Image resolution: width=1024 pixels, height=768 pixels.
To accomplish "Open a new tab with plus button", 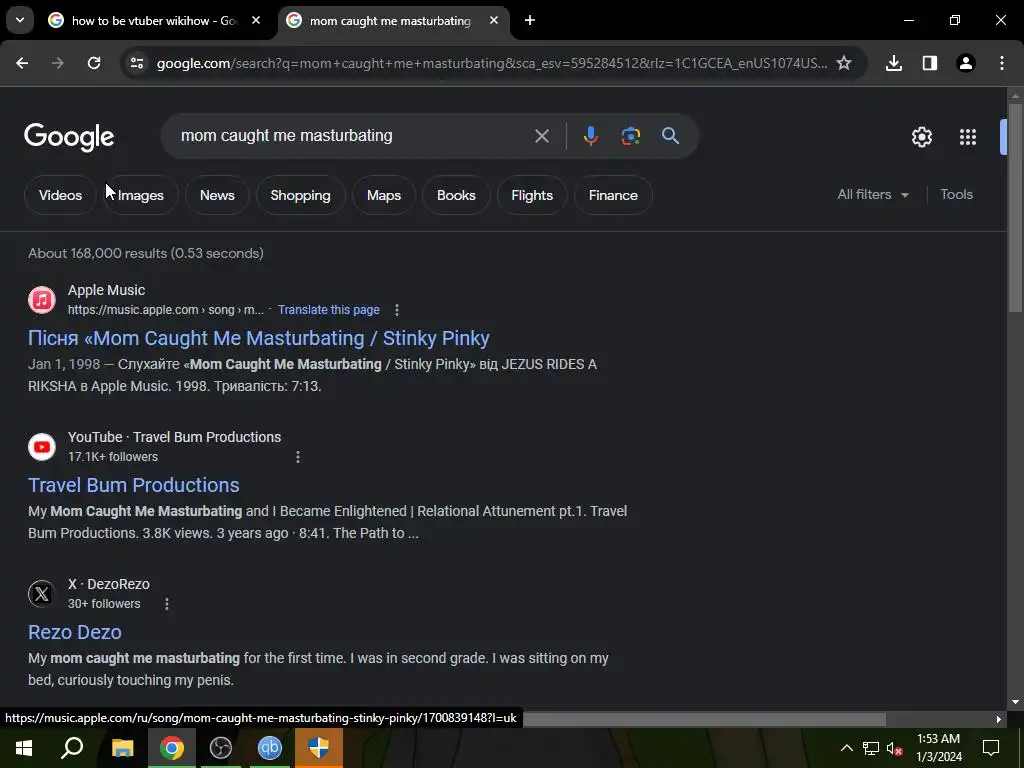I will [x=530, y=20].
